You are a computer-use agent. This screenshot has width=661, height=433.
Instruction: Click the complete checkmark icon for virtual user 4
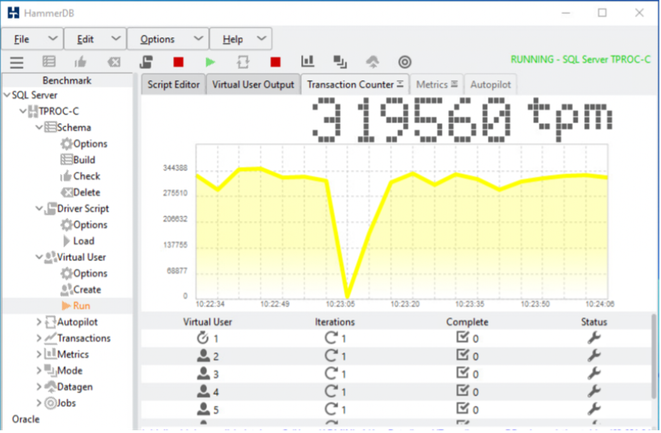click(x=462, y=391)
